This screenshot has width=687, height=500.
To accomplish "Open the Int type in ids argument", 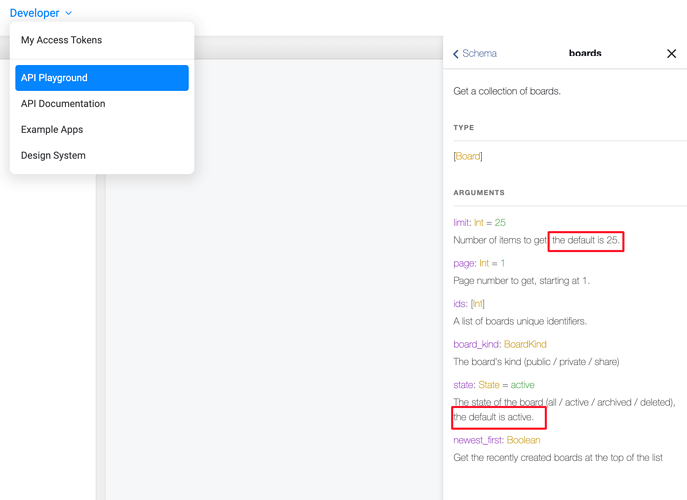I will click(x=478, y=304).
